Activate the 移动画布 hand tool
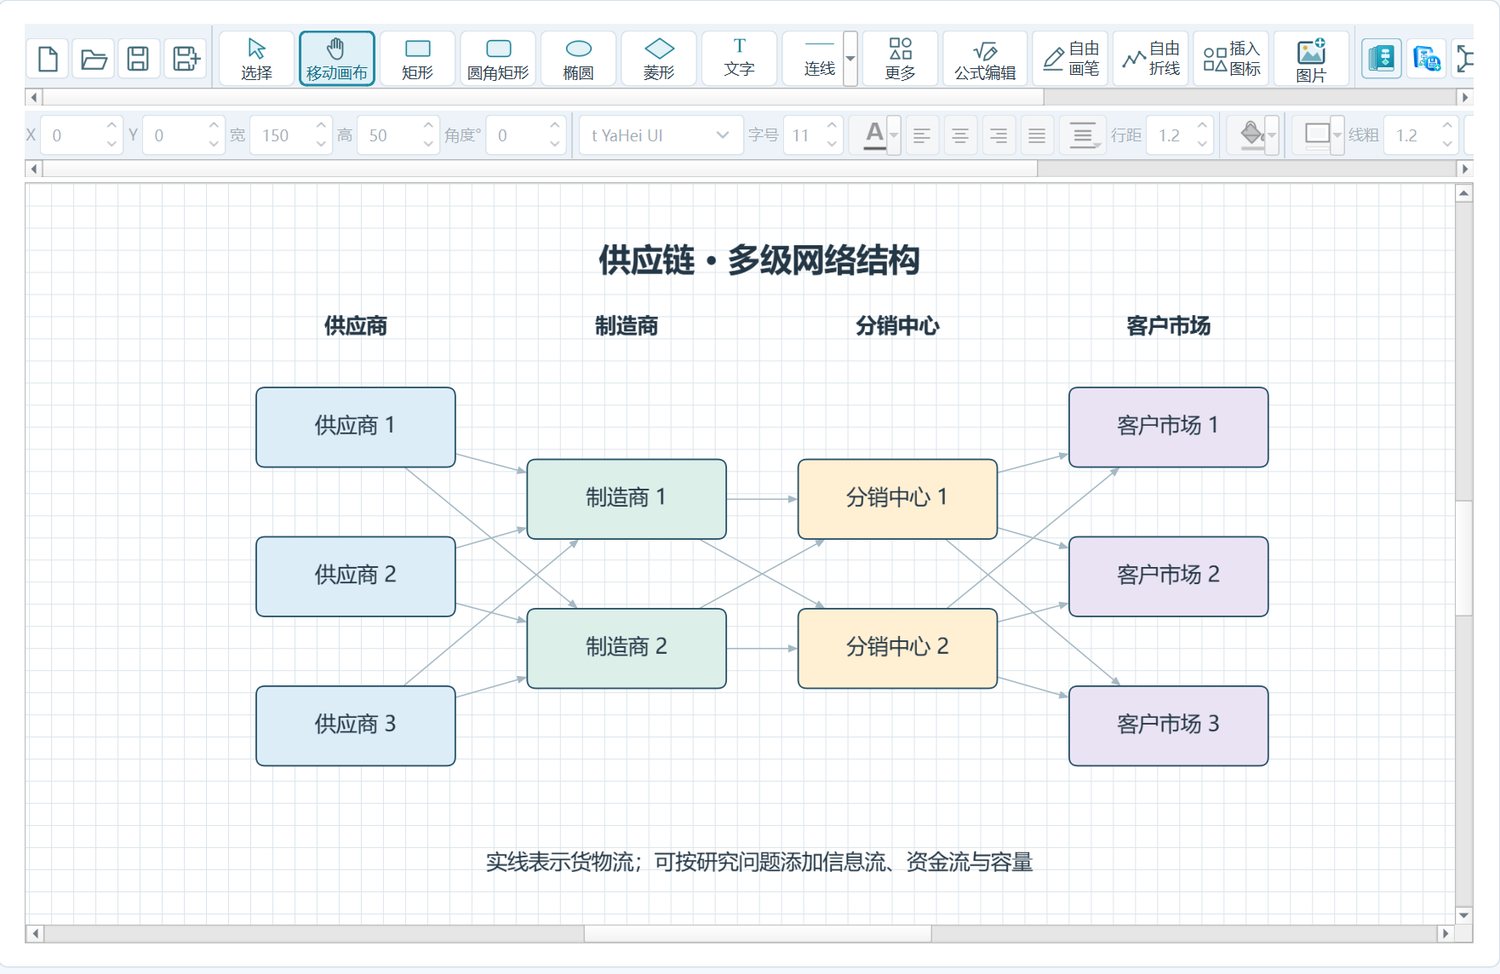 [337, 59]
